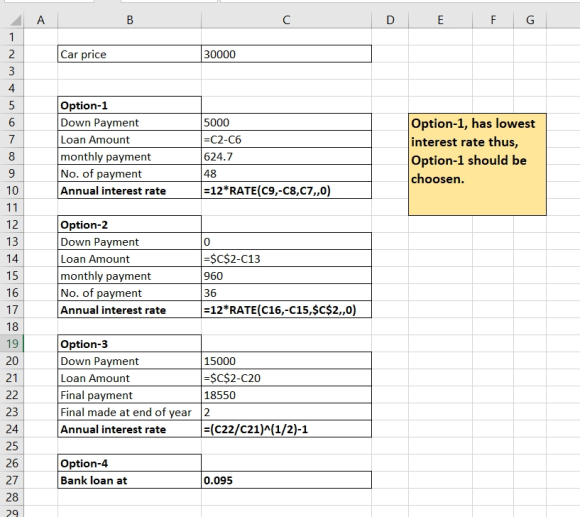This screenshot has width=580, height=517.
Task: Click cell with formula =C2-C6
Action: tap(286, 139)
